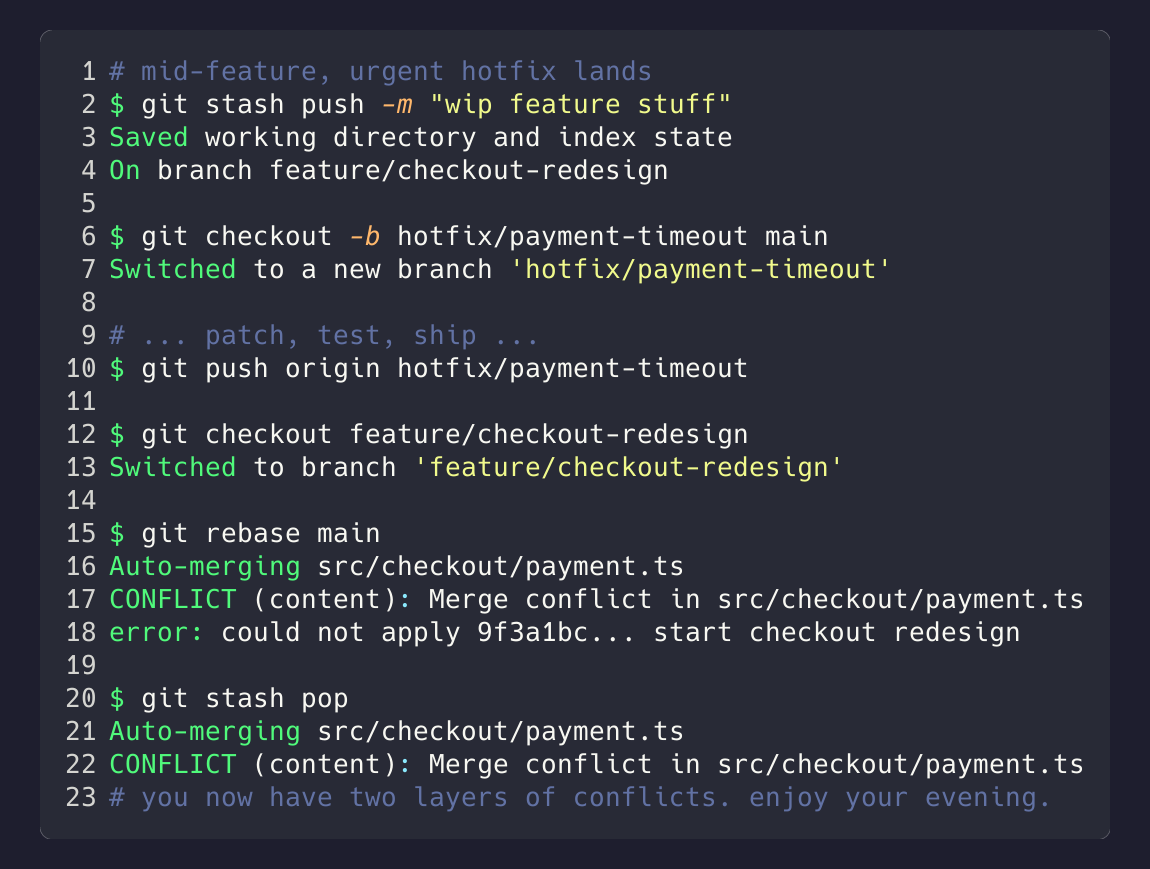Viewport: 1150px width, 869px height.
Task: Click line number 1
Action: pos(89,72)
